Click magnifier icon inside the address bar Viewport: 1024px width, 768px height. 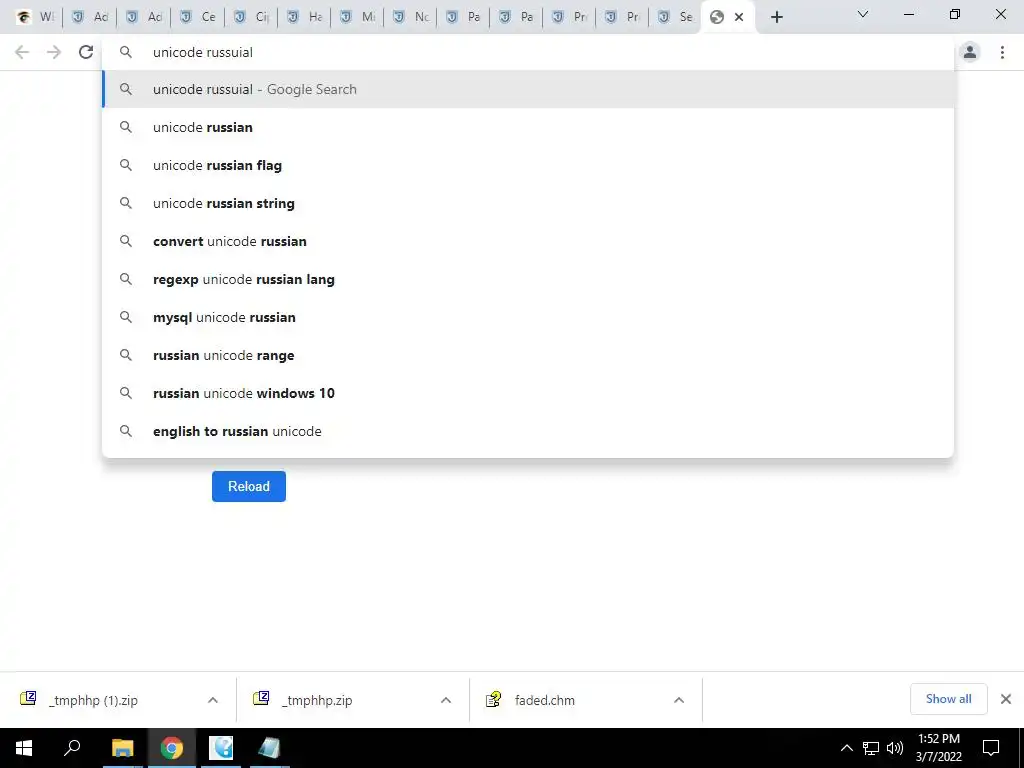[126, 52]
